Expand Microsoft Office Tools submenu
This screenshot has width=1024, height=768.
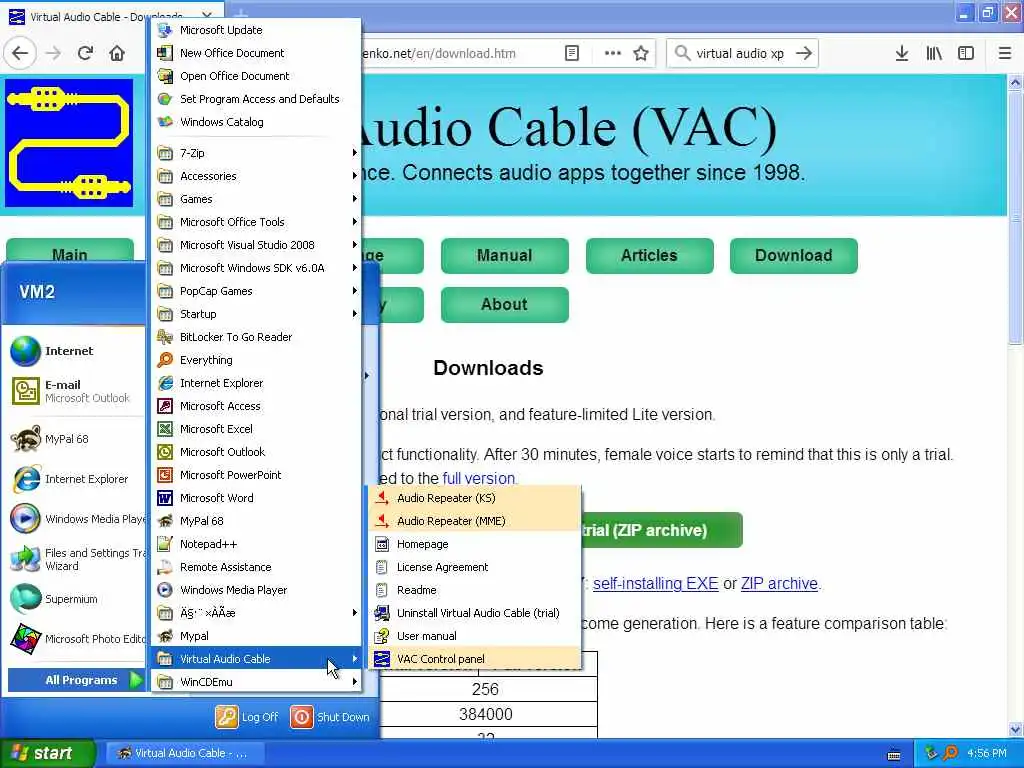(257, 222)
